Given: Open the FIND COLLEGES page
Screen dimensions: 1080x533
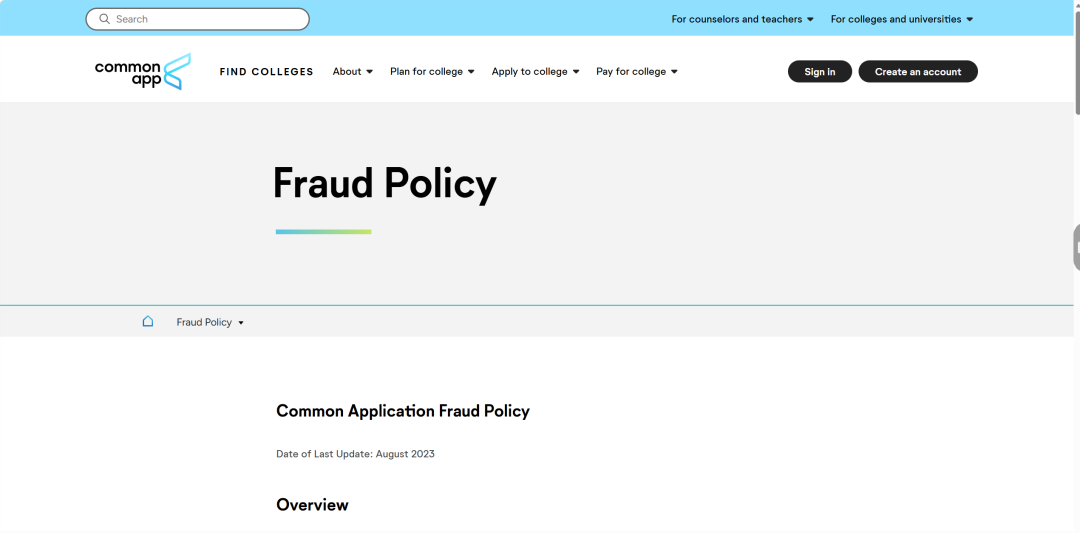Looking at the screenshot, I should pos(267,72).
